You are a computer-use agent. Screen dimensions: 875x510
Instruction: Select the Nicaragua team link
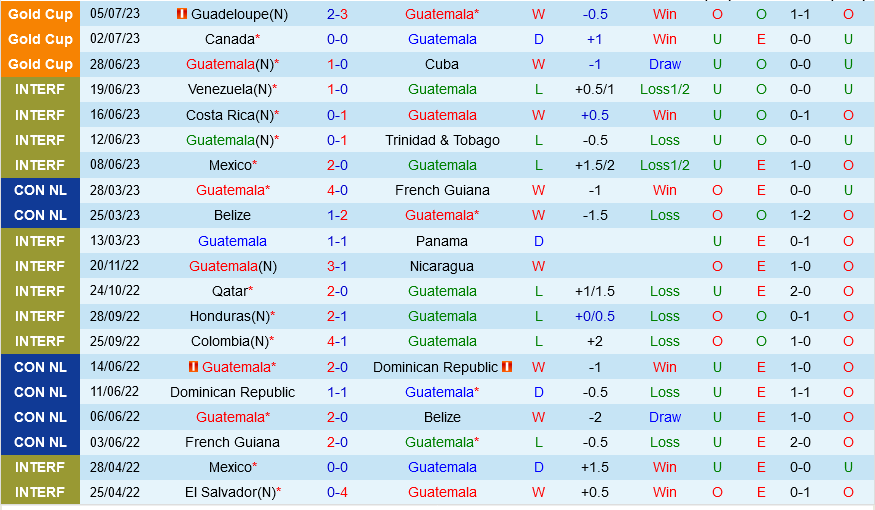[442, 266]
